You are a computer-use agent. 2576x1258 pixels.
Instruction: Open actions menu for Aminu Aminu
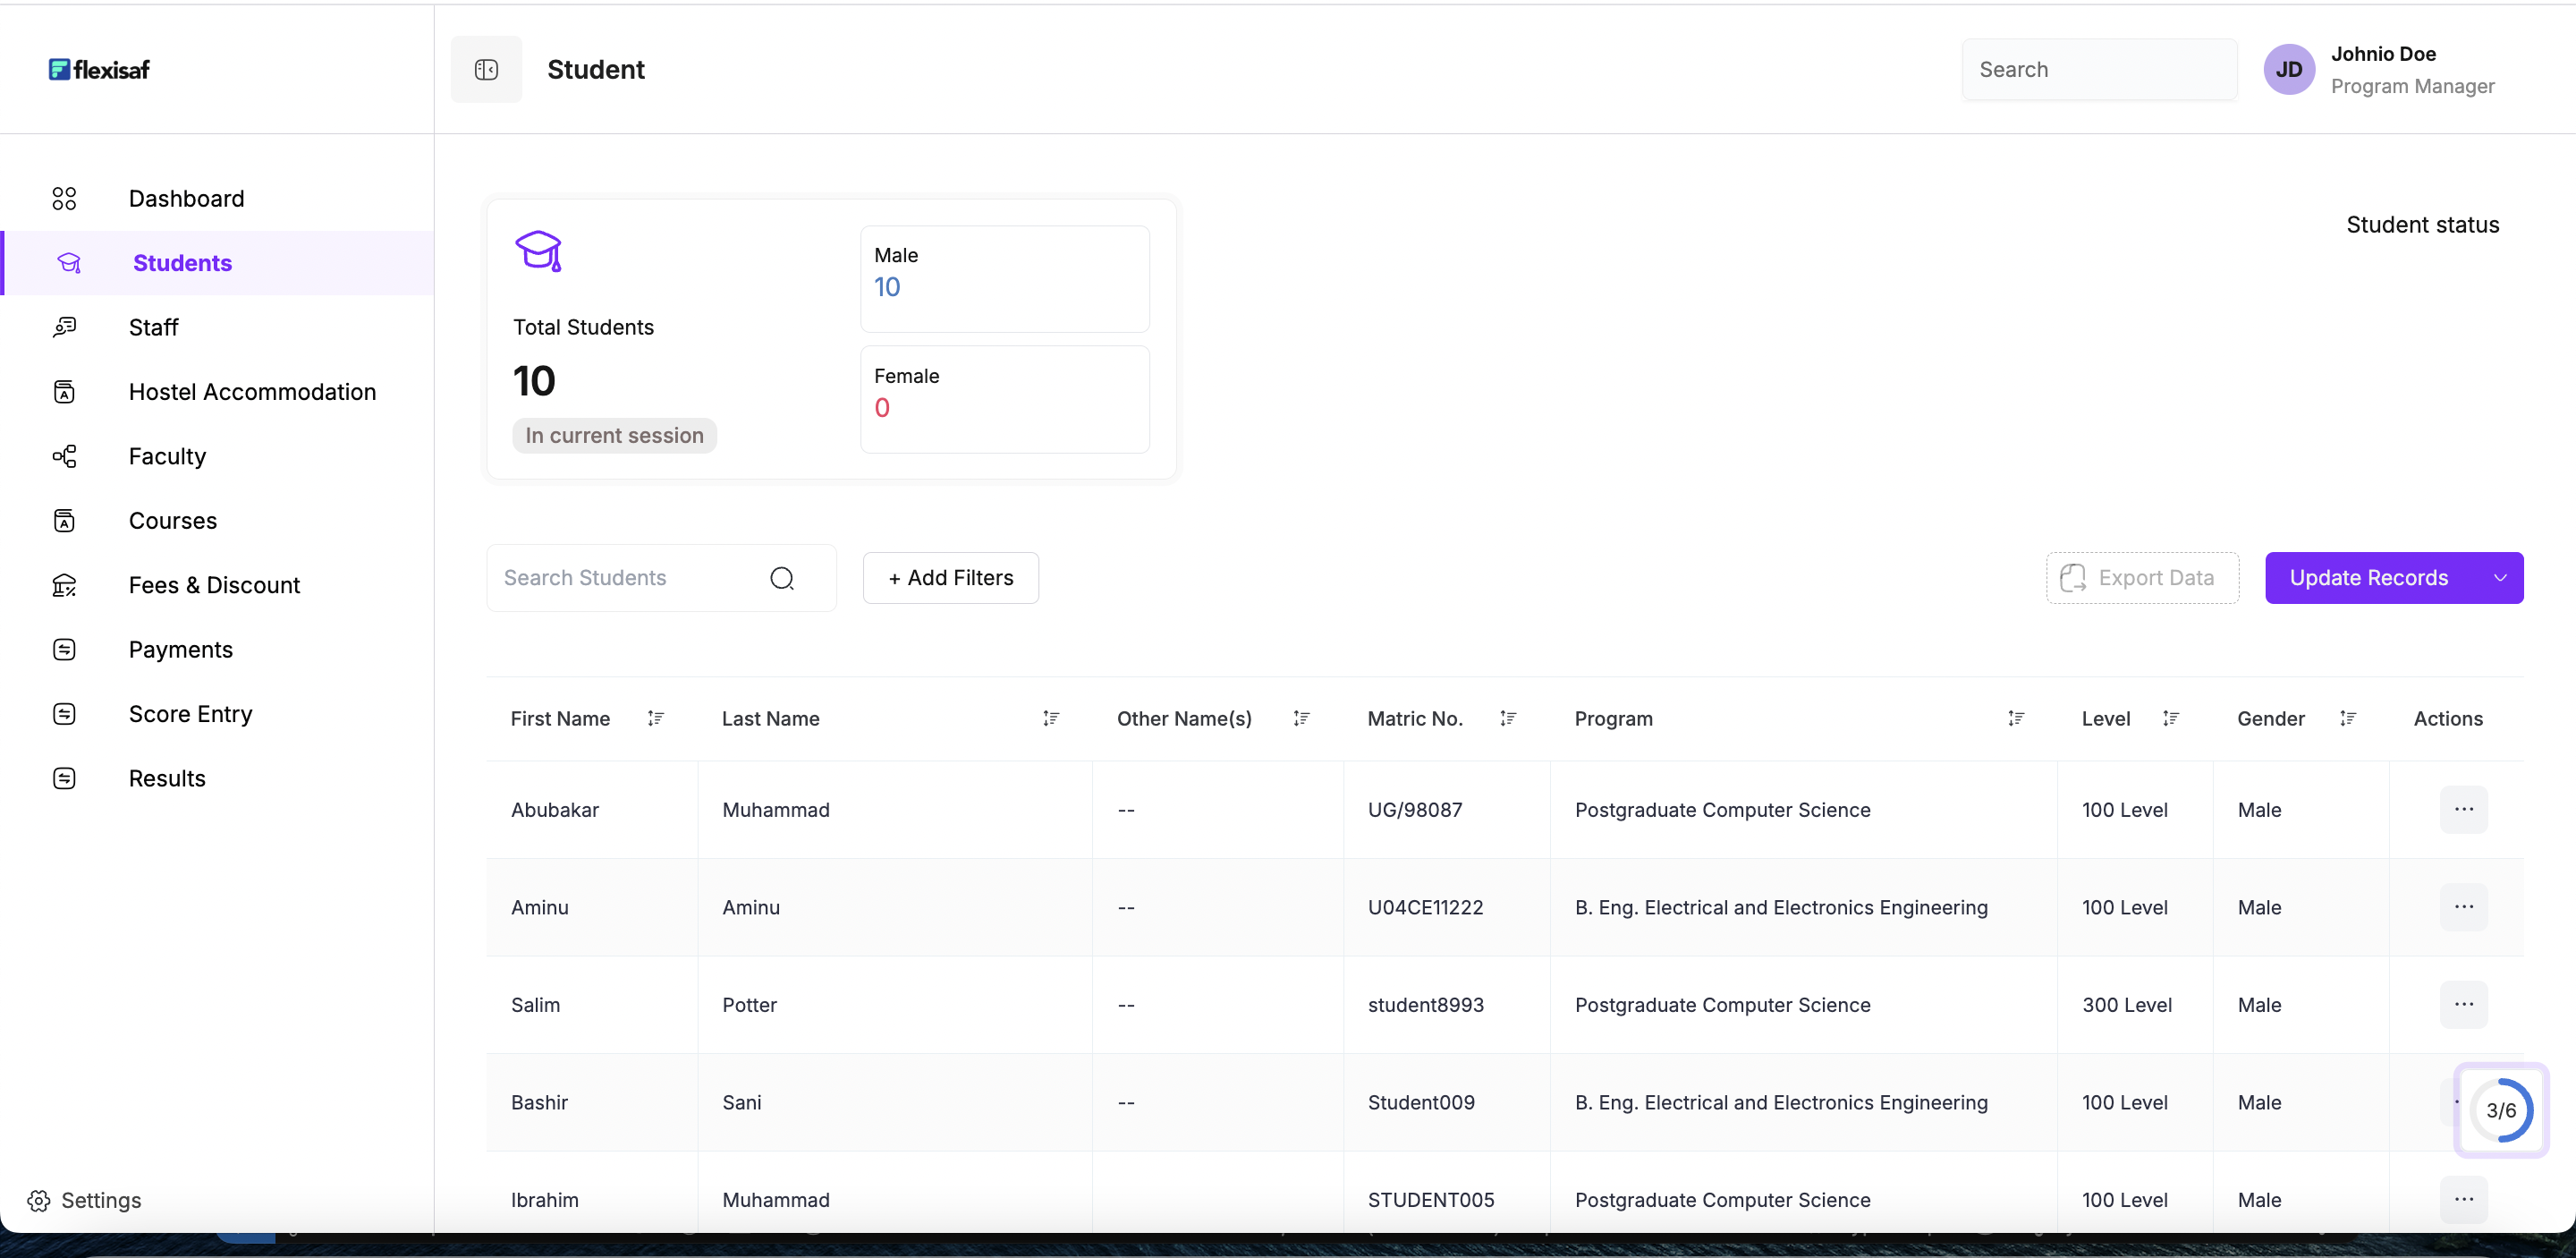coord(2464,907)
